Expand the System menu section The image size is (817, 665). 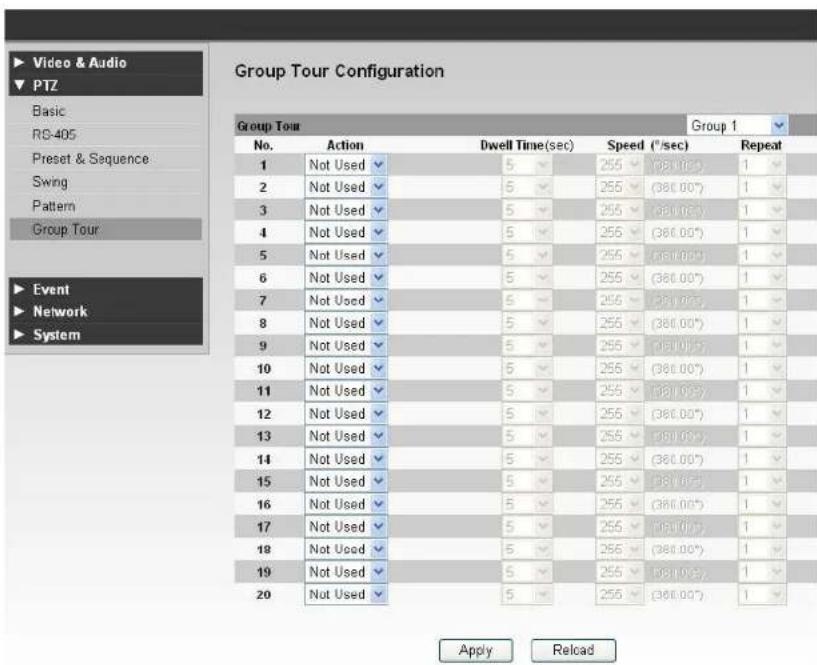pos(106,335)
